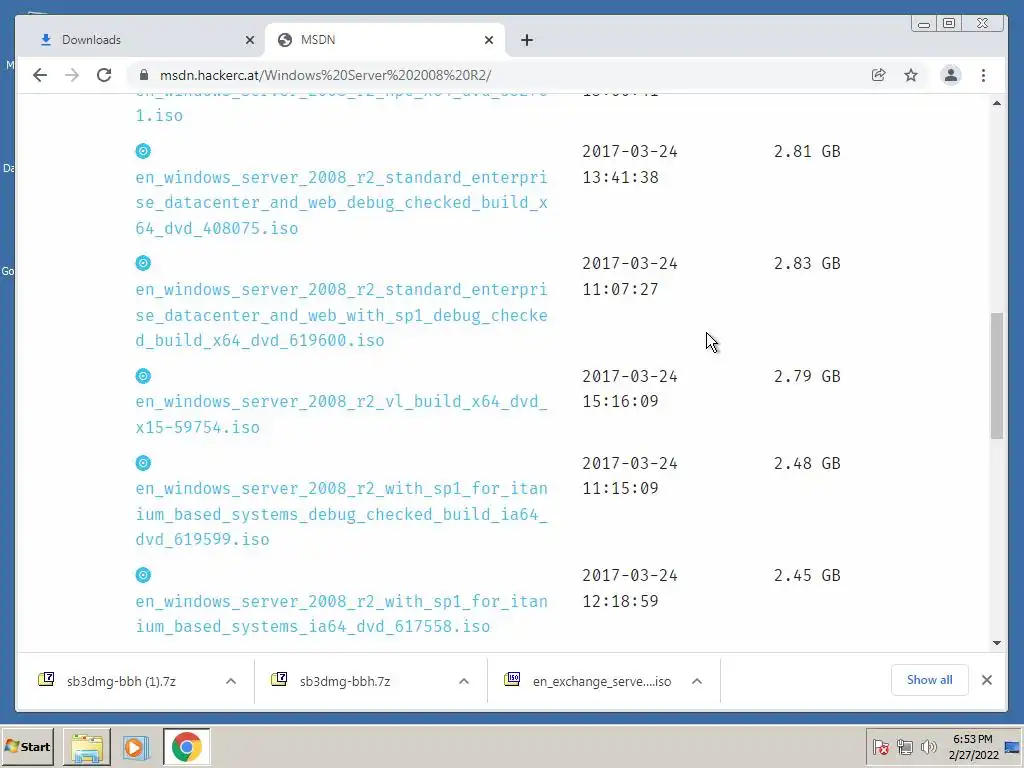Reload the MSDN page
Viewport: 1024px width, 768px height.
104,75
